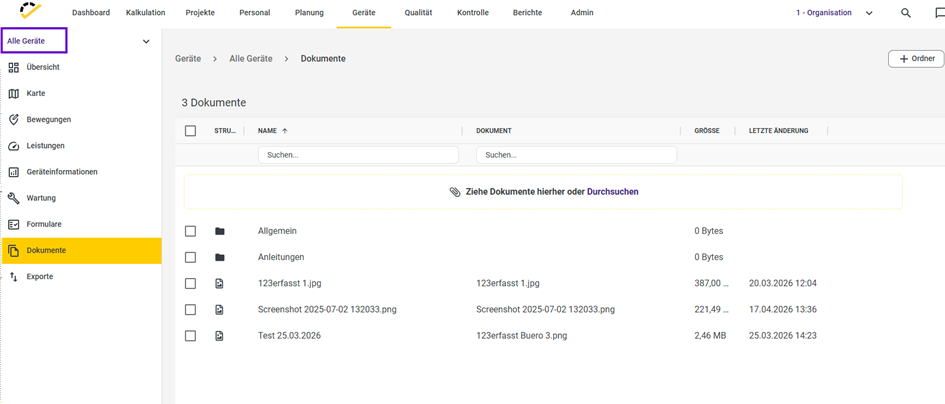Screen dimensions: 945x404
Task: Click file icon of Screenshot 2025-07-02 row
Action: coord(220,310)
